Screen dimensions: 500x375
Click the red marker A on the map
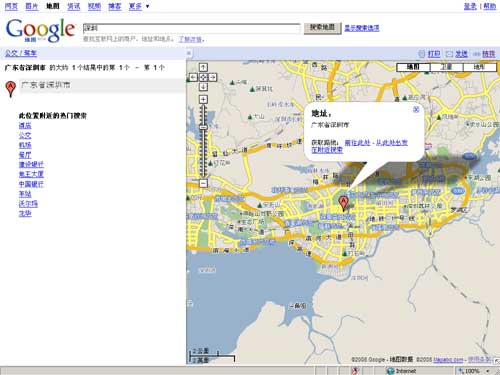pyautogui.click(x=343, y=203)
